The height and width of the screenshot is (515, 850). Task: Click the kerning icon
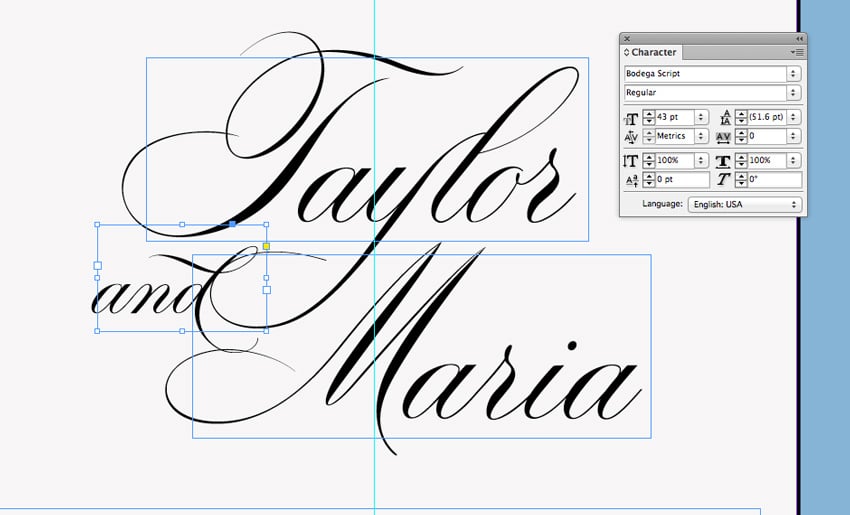point(631,137)
